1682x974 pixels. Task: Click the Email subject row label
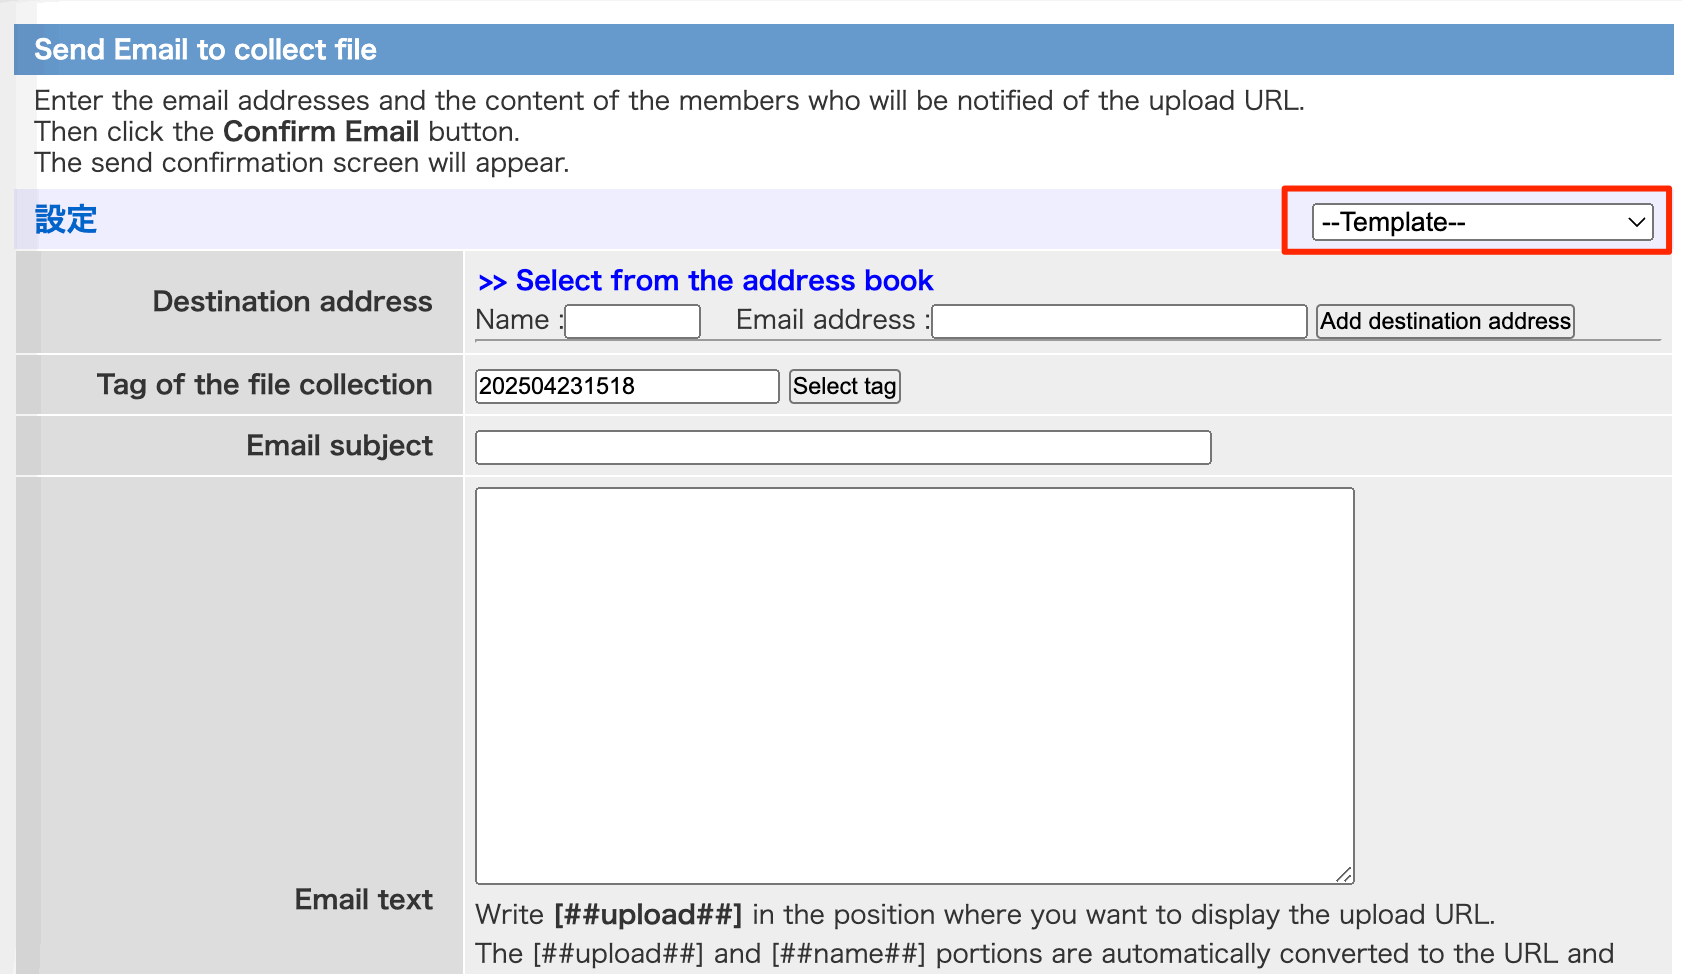339,446
